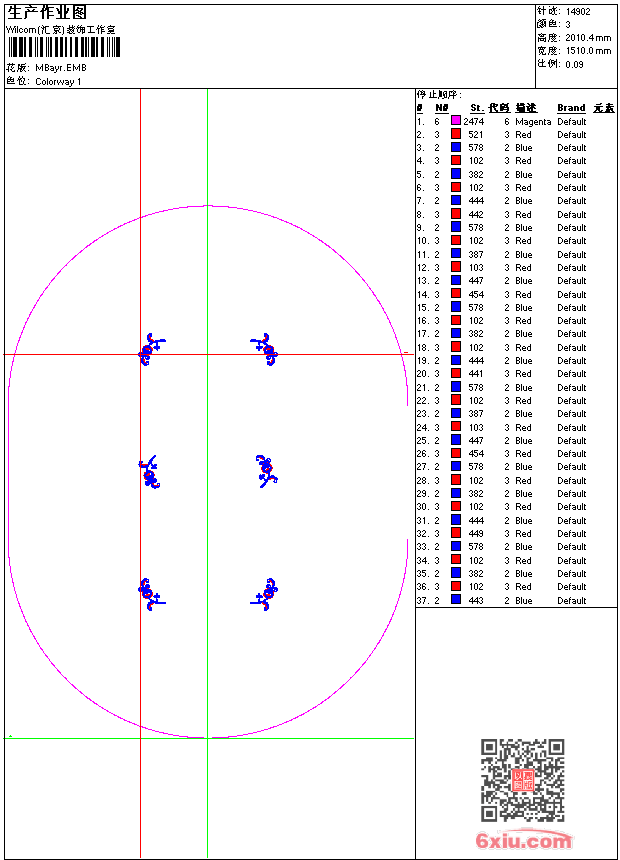
Task: Select the middle-left embroidery motif
Action: point(150,471)
